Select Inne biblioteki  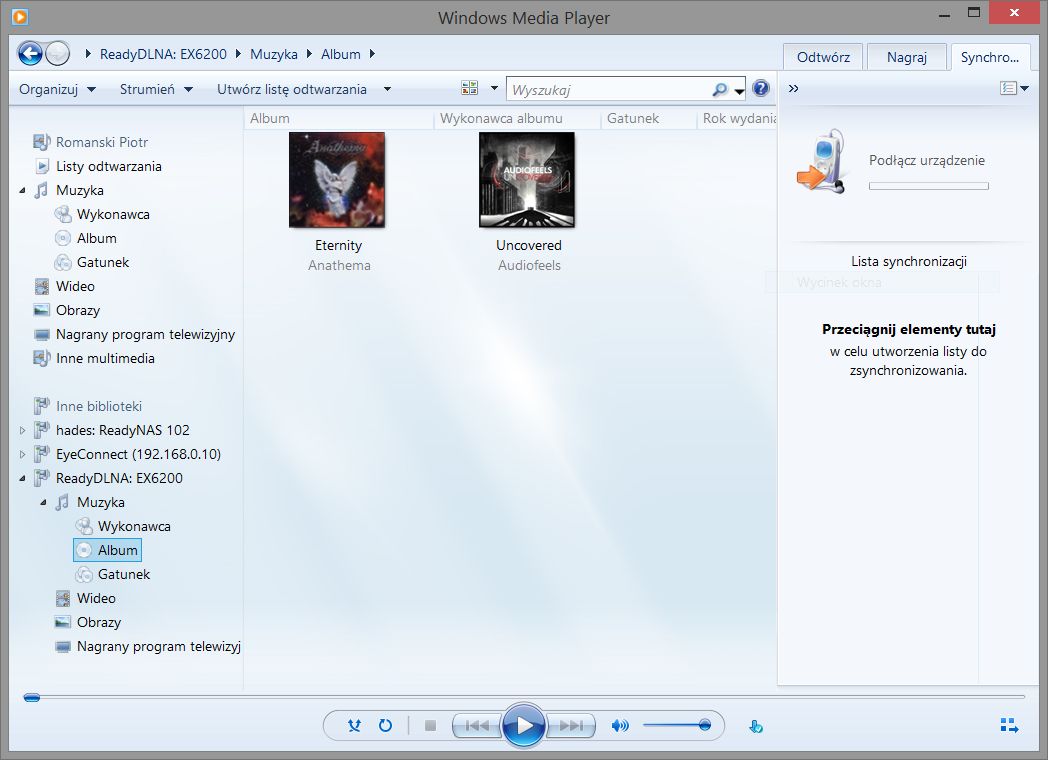(98, 406)
